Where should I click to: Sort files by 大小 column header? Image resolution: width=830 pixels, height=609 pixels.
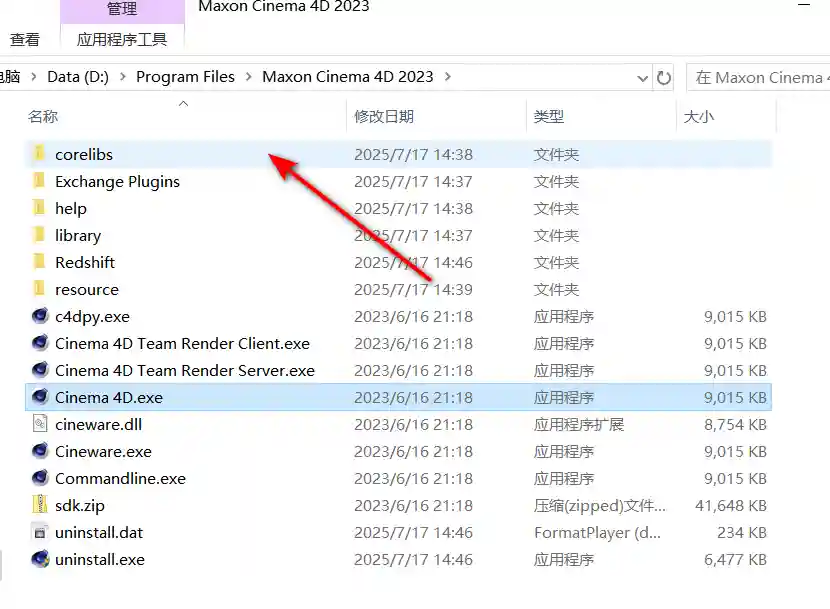[698, 117]
